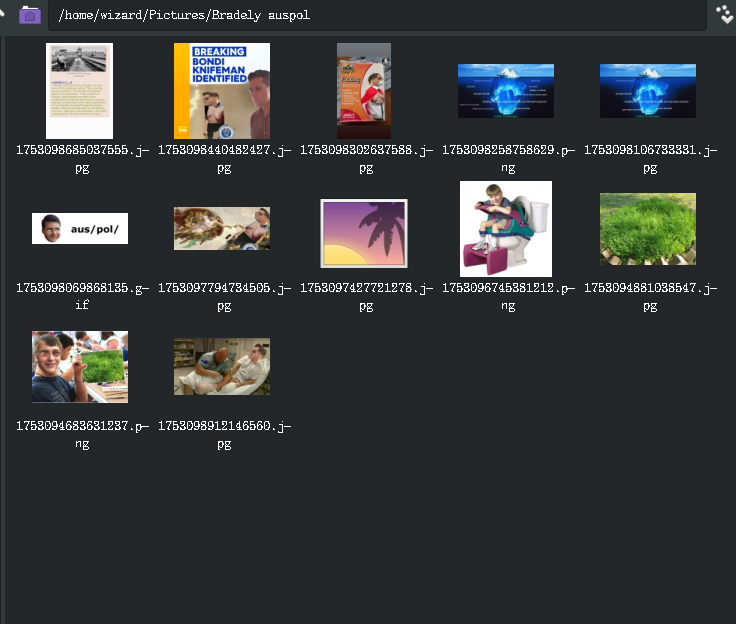Screen dimensions: 736x624
Task: Click the /home/wizard/Pictures/Bradely auspol path field
Action: [x=377, y=15]
